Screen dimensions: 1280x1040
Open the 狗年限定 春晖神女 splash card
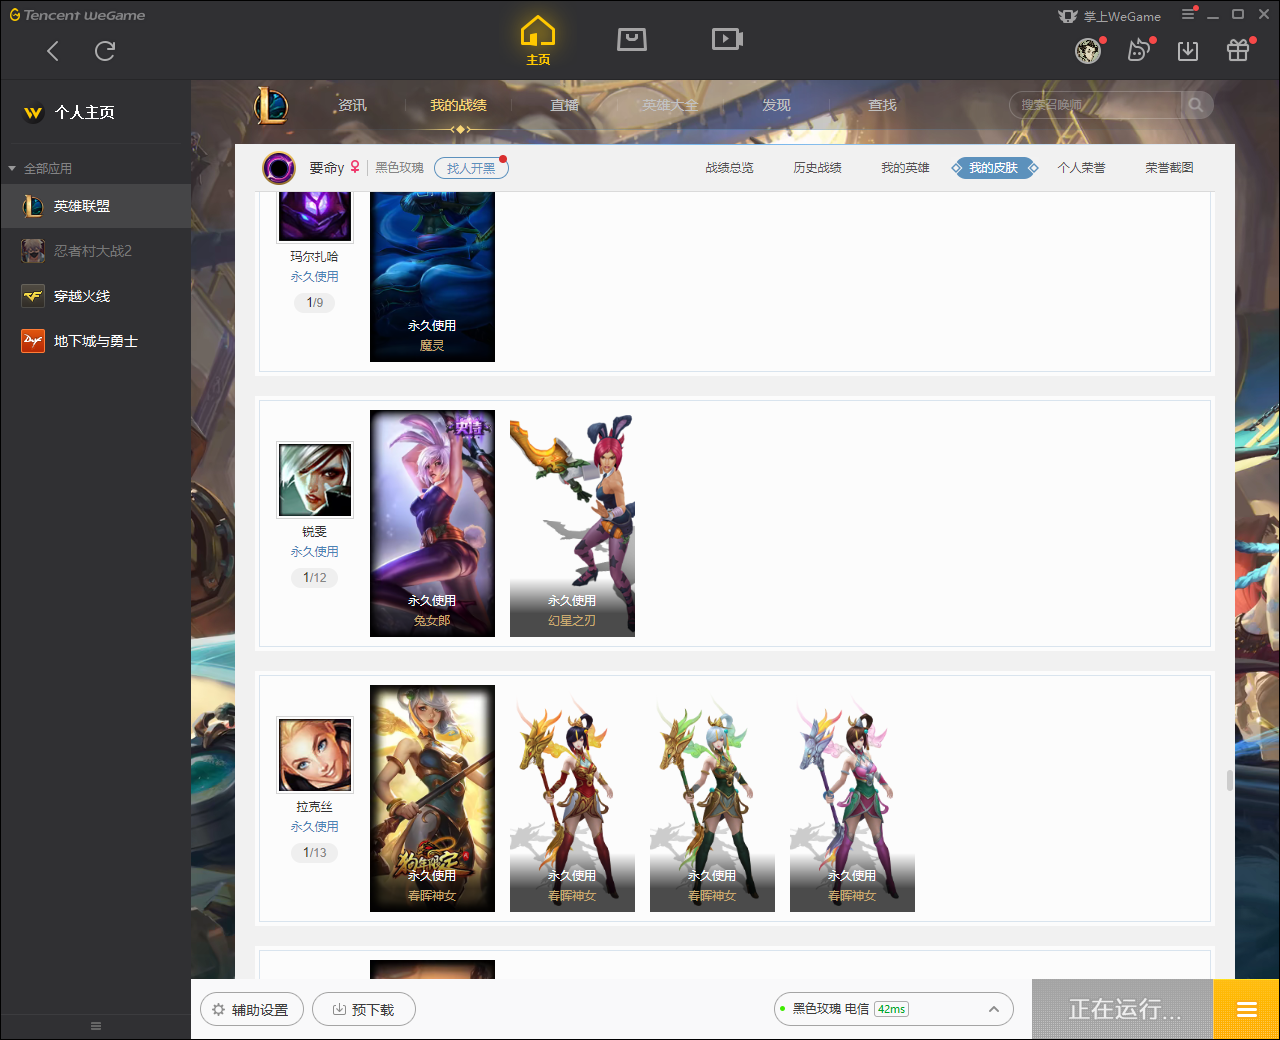pyautogui.click(x=432, y=798)
